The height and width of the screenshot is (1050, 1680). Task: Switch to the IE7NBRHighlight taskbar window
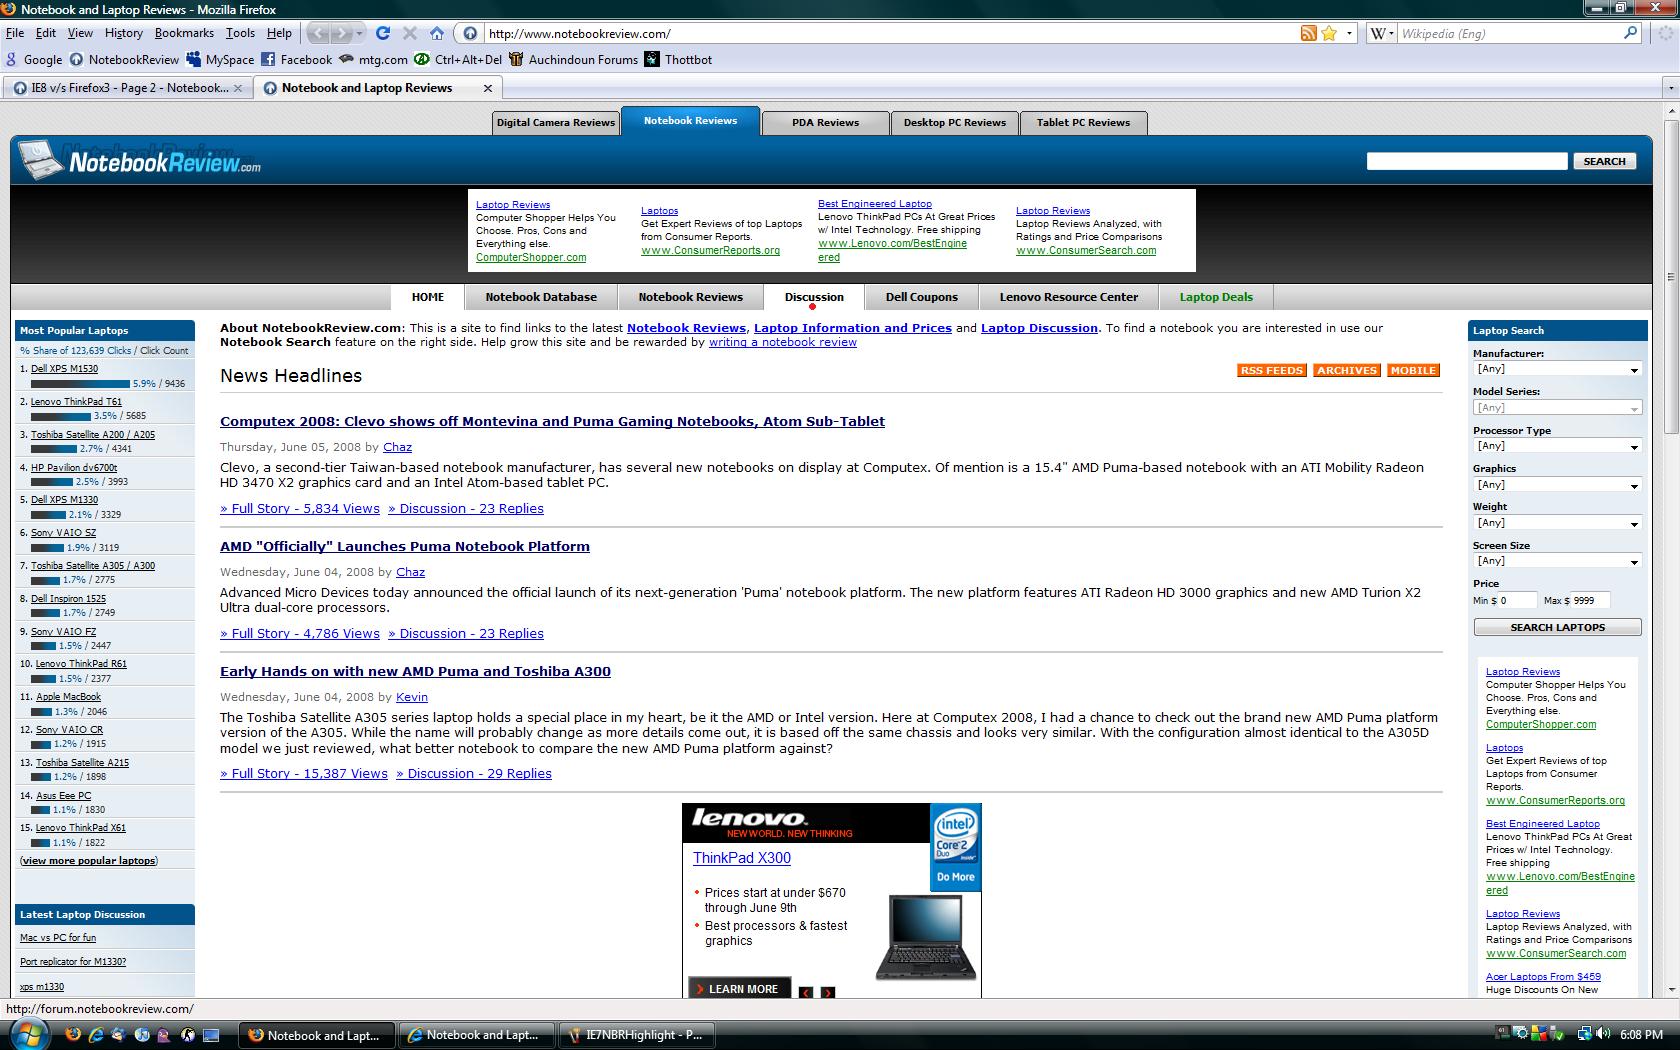point(637,1035)
